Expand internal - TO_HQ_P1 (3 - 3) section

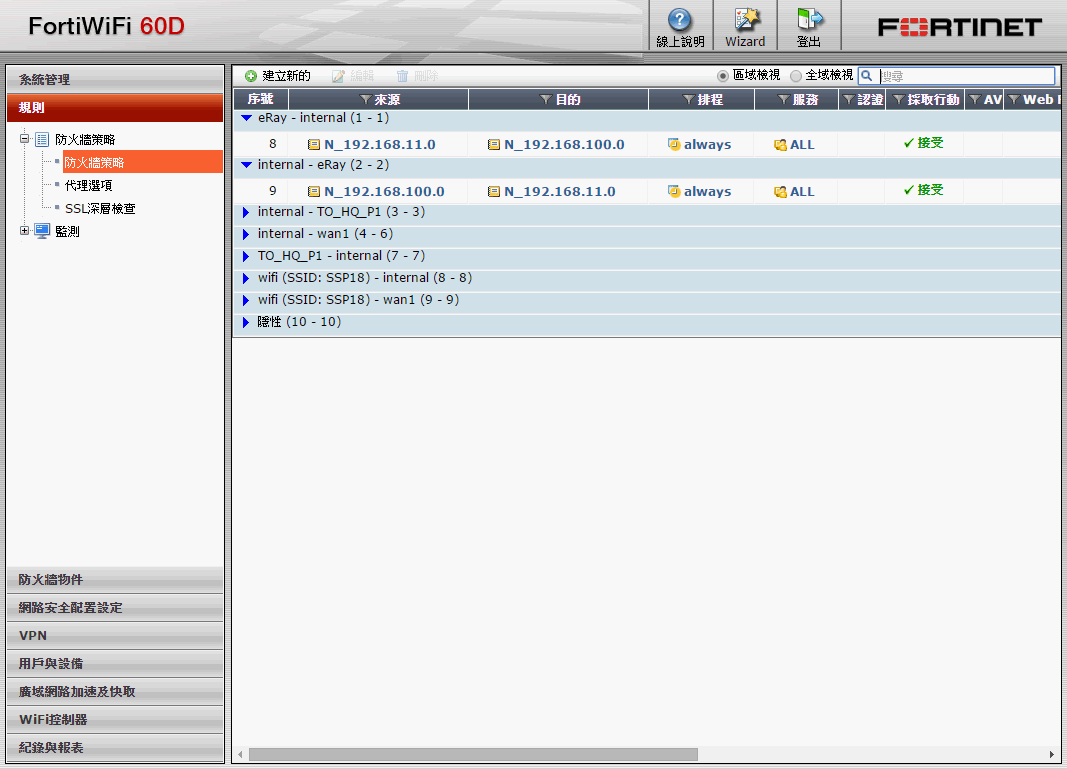[246, 212]
